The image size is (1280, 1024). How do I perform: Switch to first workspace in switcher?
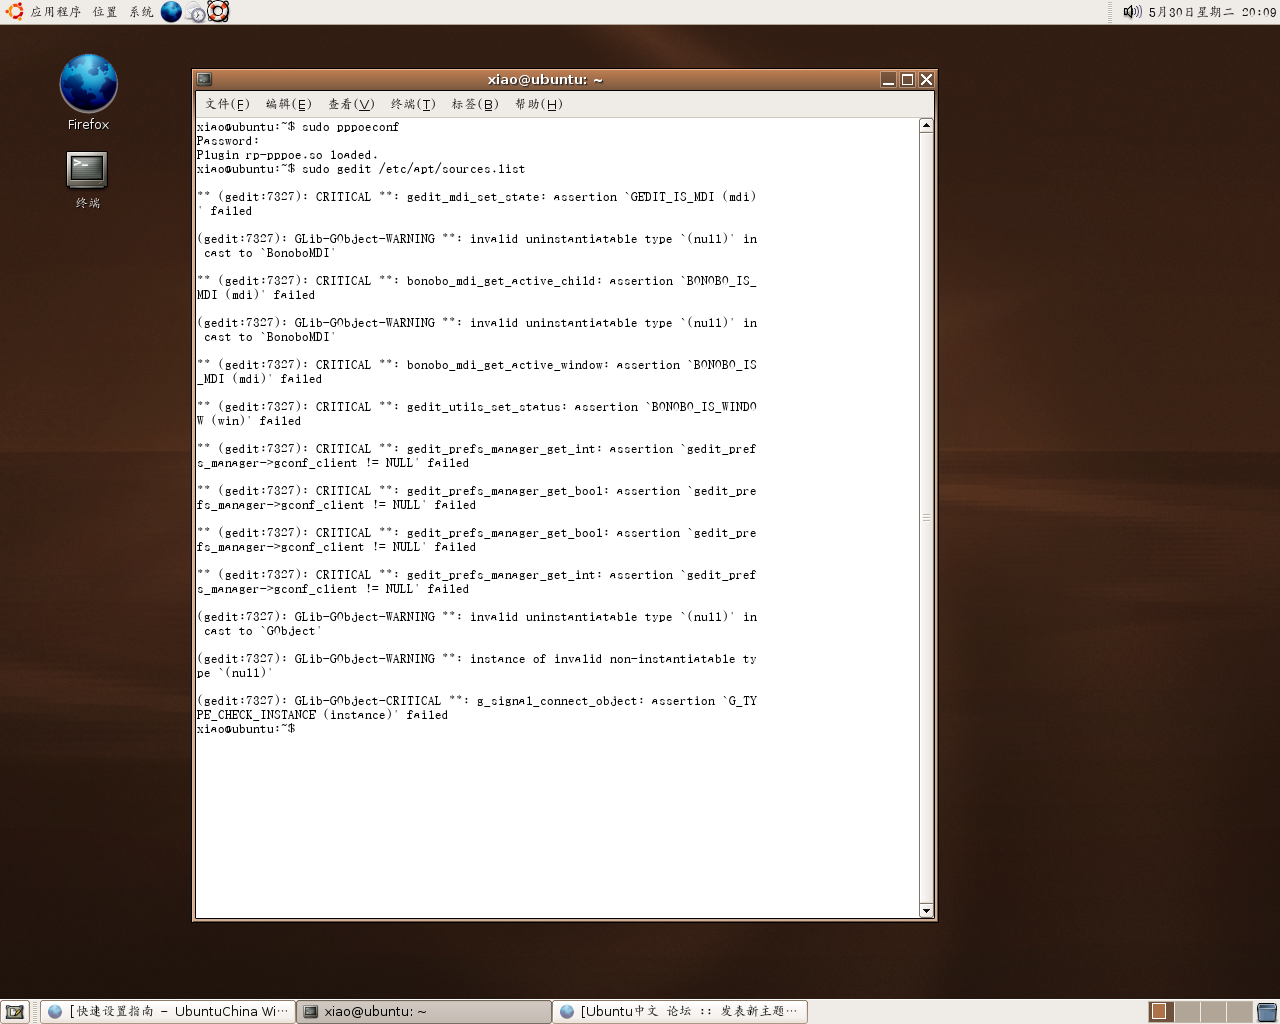point(1160,1012)
